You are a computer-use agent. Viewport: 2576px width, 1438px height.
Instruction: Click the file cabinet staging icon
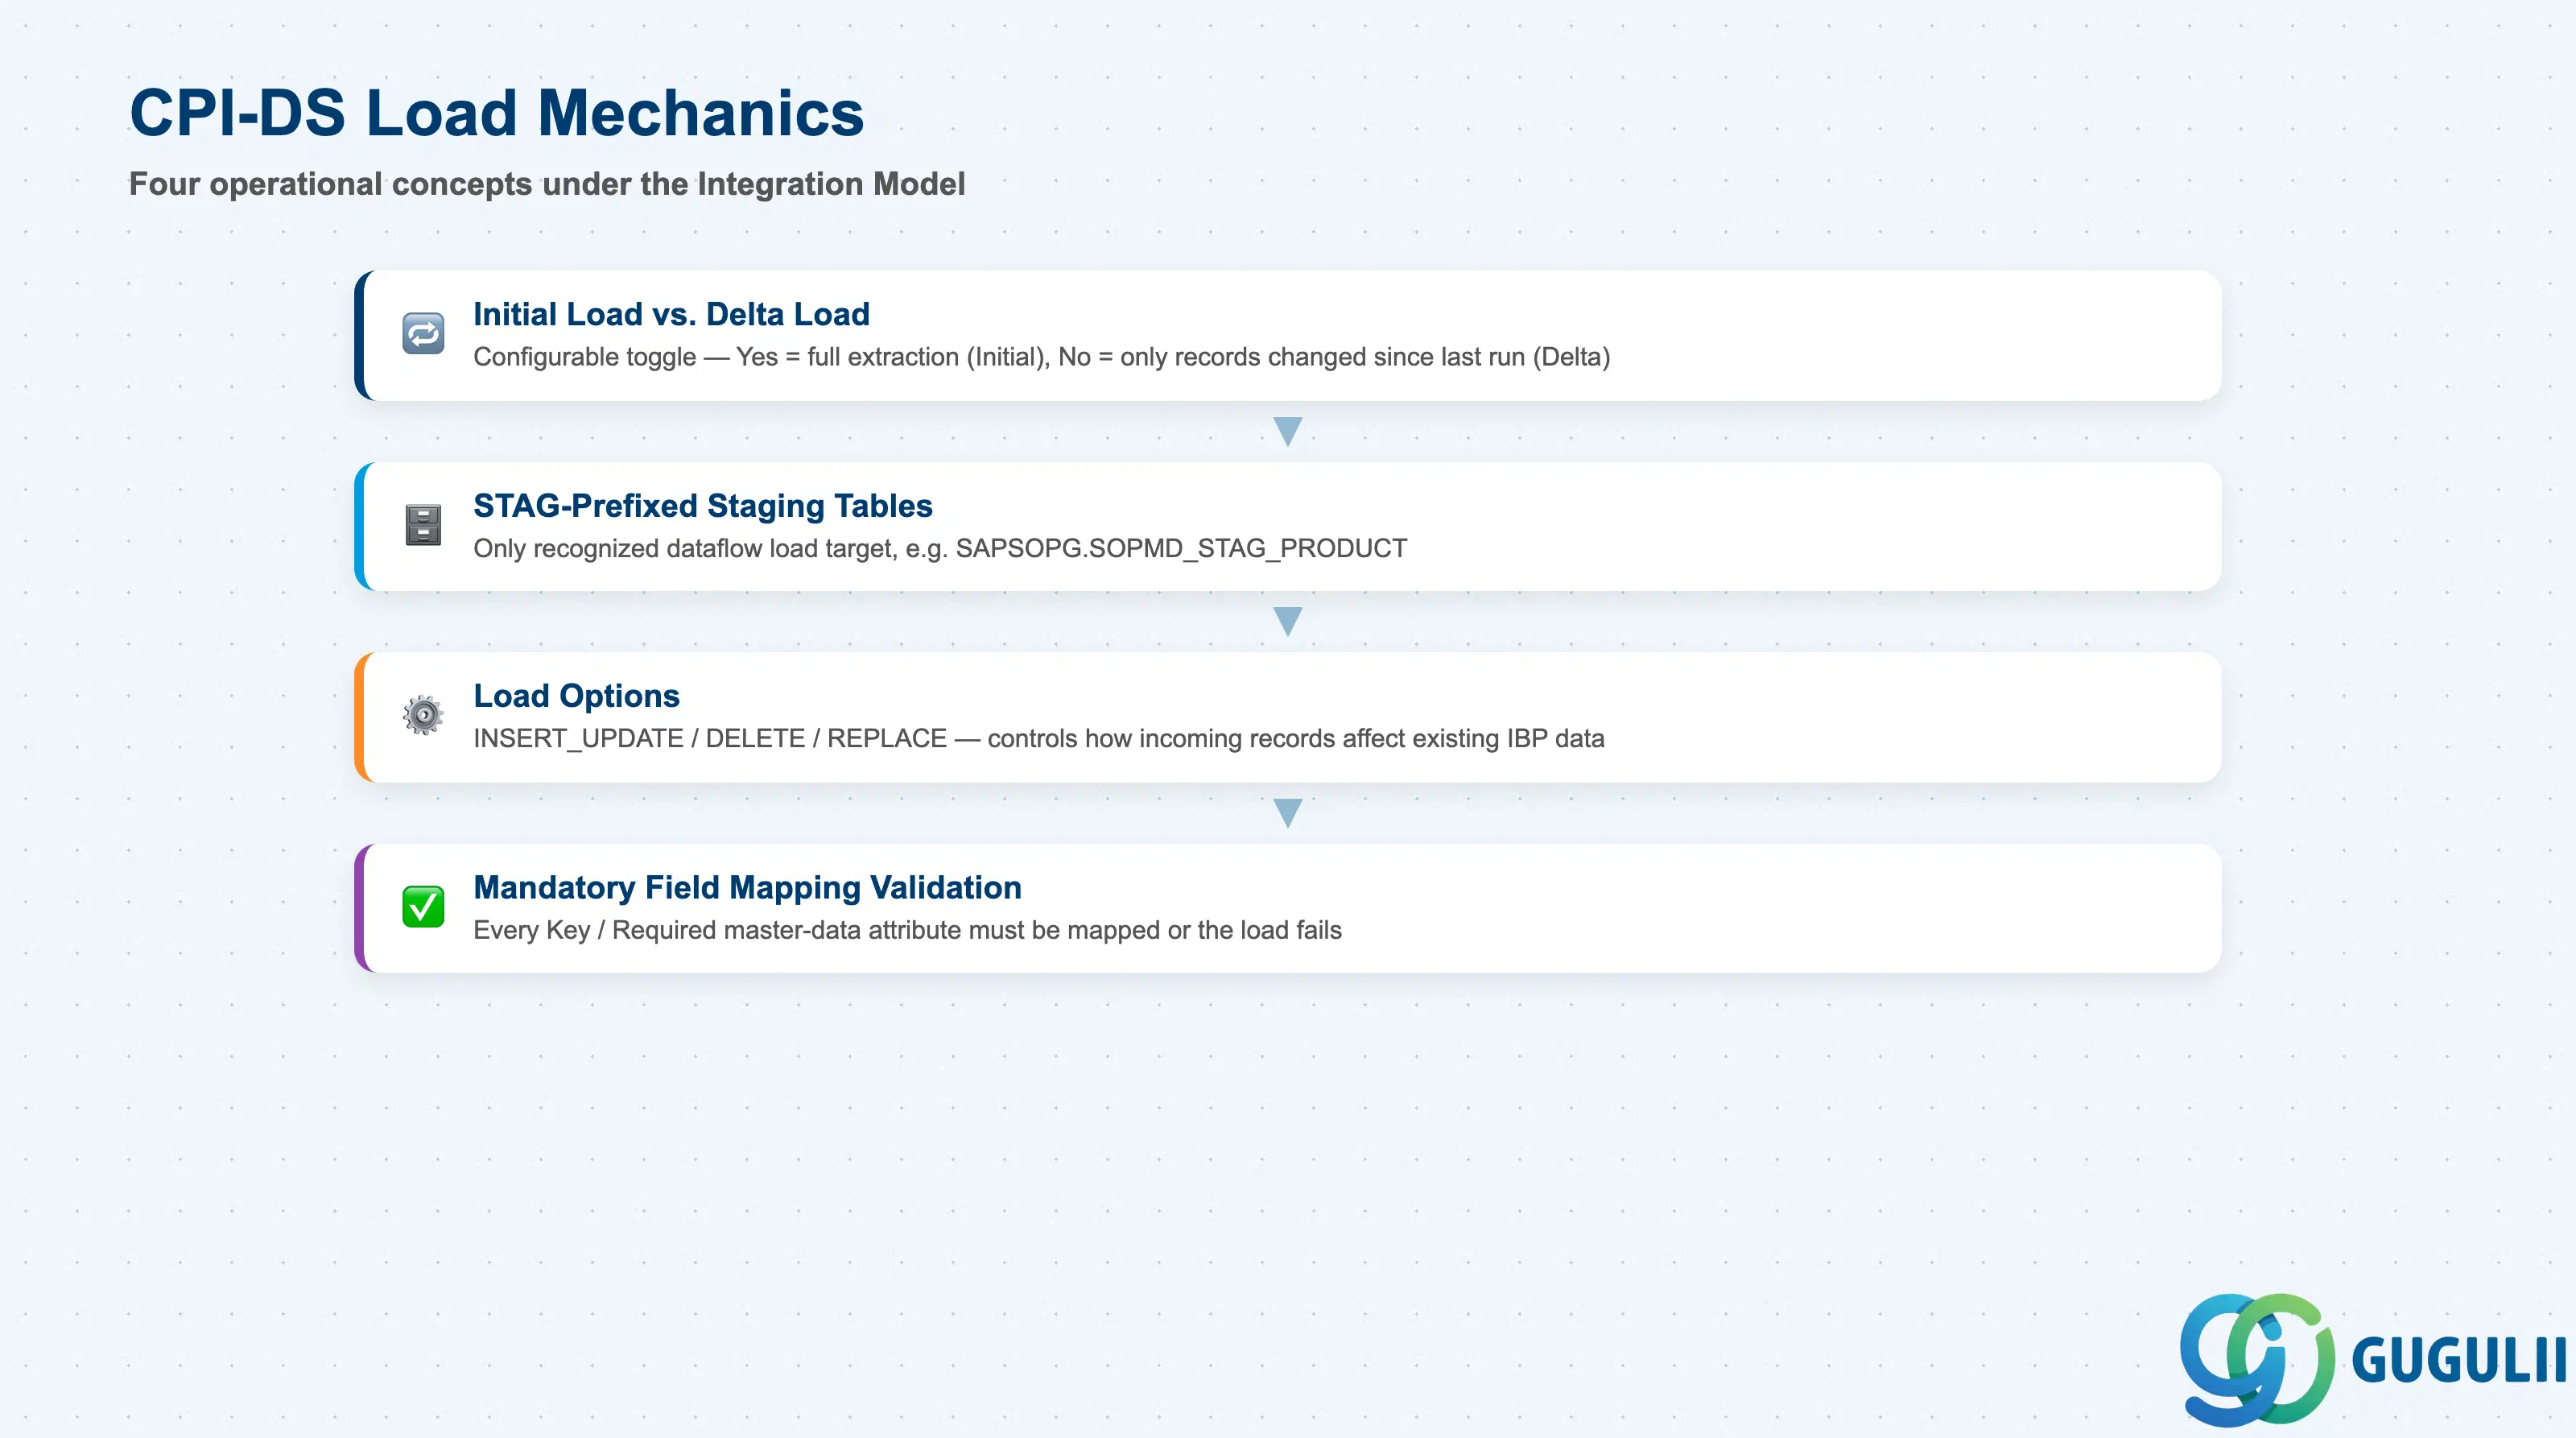[x=423, y=525]
